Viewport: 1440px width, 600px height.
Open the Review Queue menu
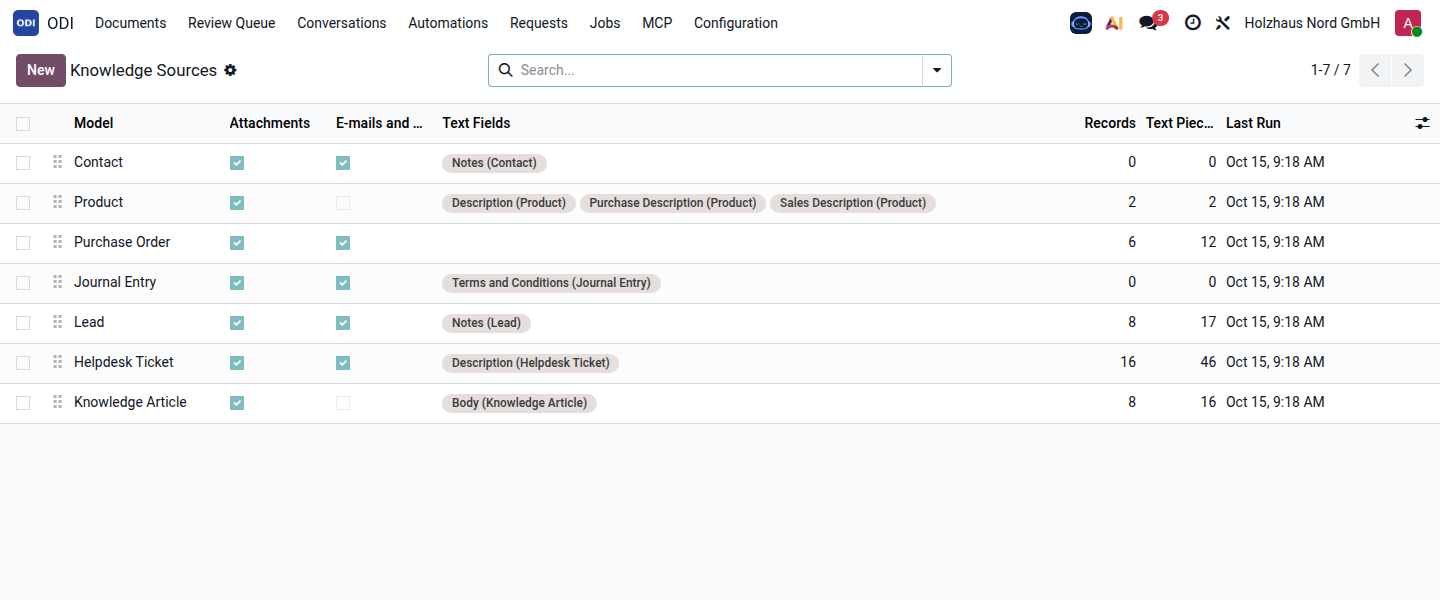point(232,23)
